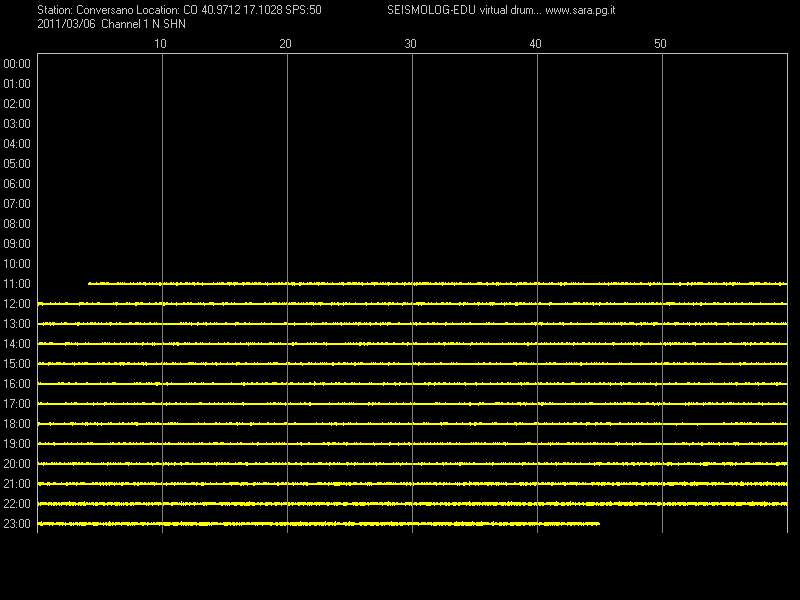Click the 15:00 hour label

coord(17,364)
